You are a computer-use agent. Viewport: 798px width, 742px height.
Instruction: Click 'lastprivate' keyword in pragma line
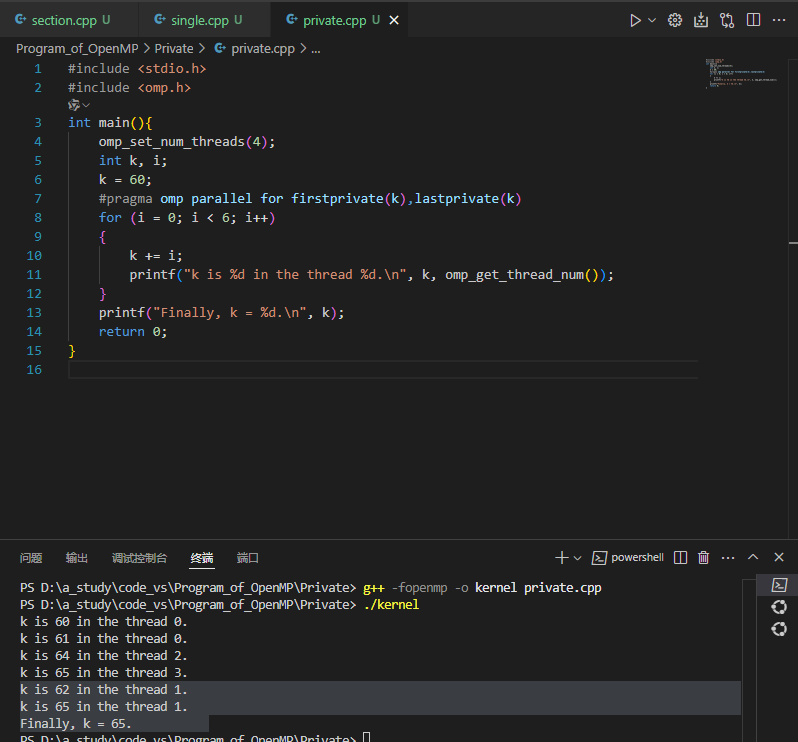(x=457, y=198)
